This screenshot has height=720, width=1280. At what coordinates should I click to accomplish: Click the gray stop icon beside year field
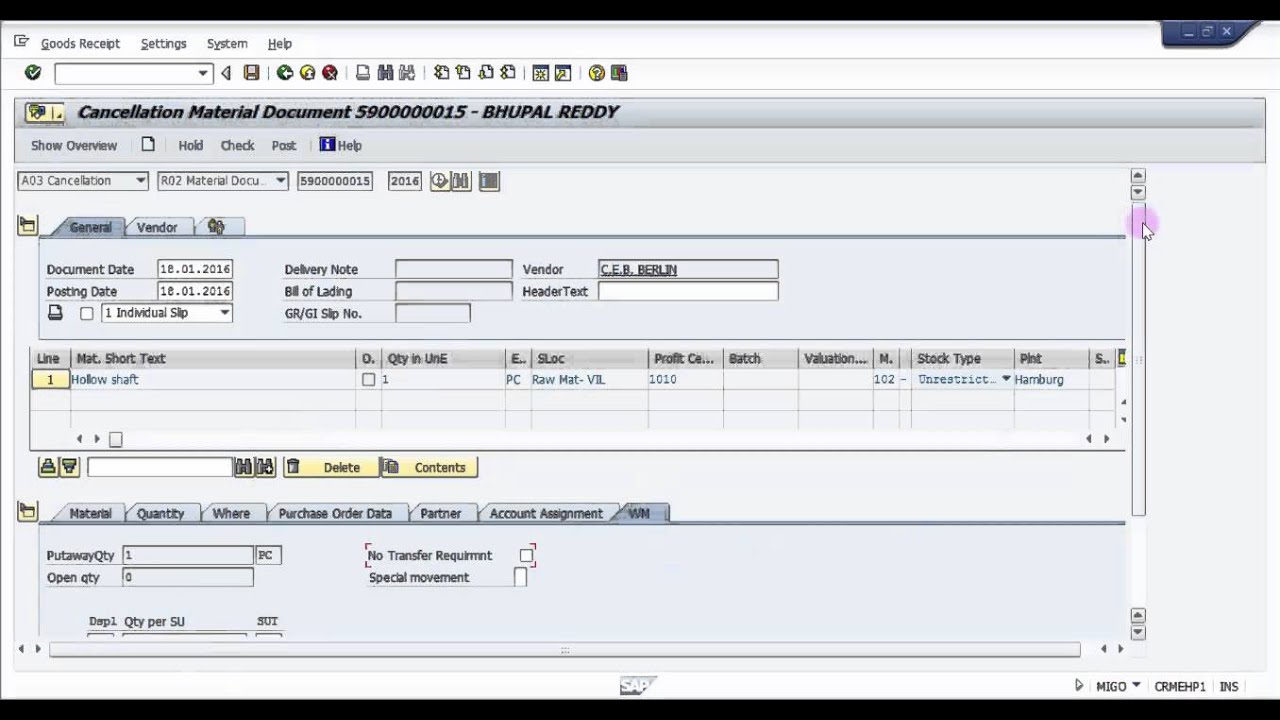(x=489, y=181)
